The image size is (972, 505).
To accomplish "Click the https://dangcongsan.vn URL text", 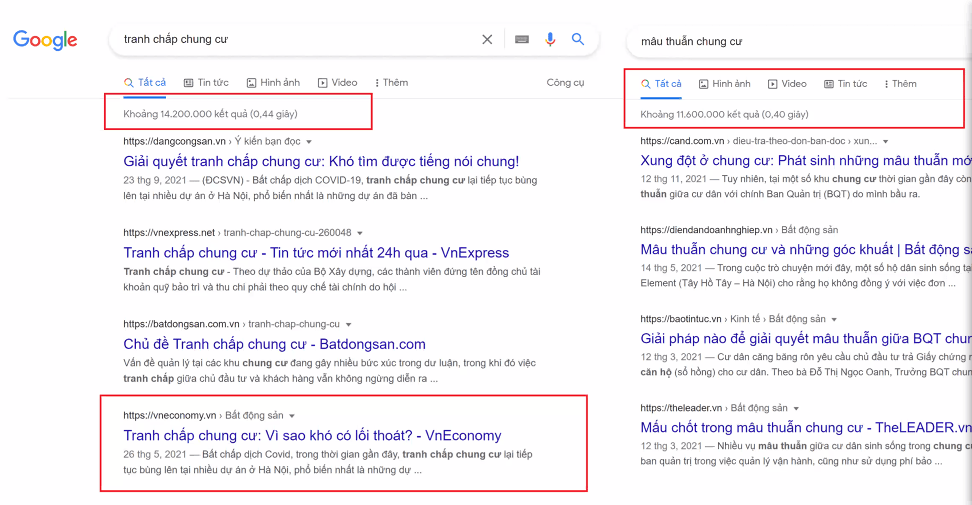I will [174, 141].
